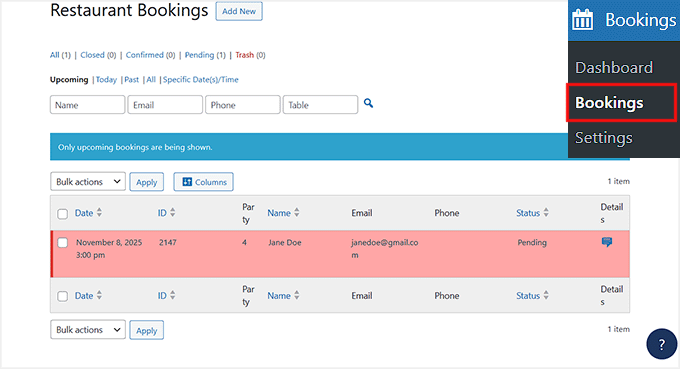680x369 pixels.
Task: Open Dashboard in the sidebar menu
Action: pos(614,68)
